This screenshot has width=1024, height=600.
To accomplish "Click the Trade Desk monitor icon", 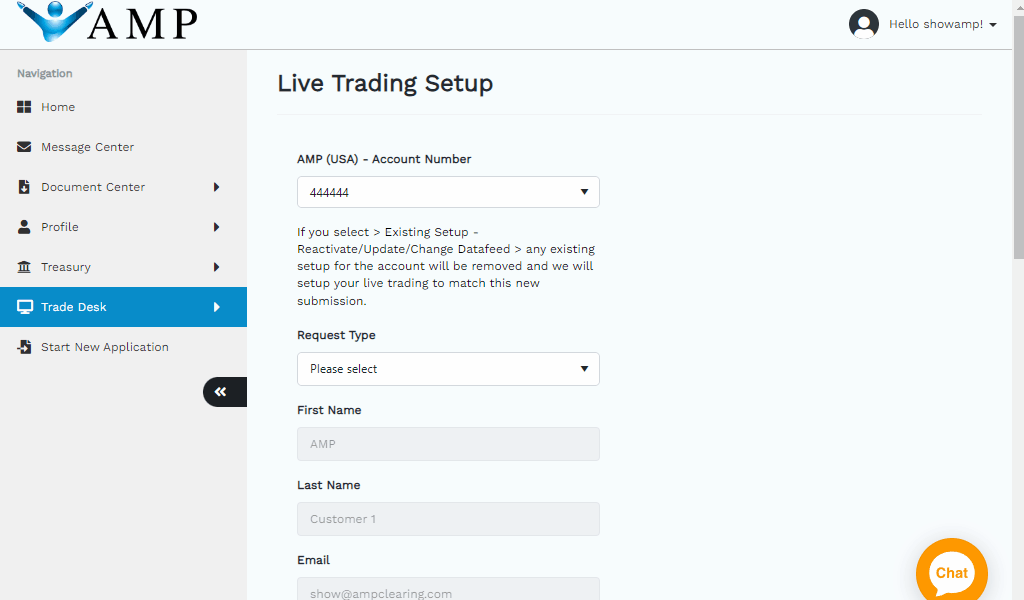I will pos(25,307).
